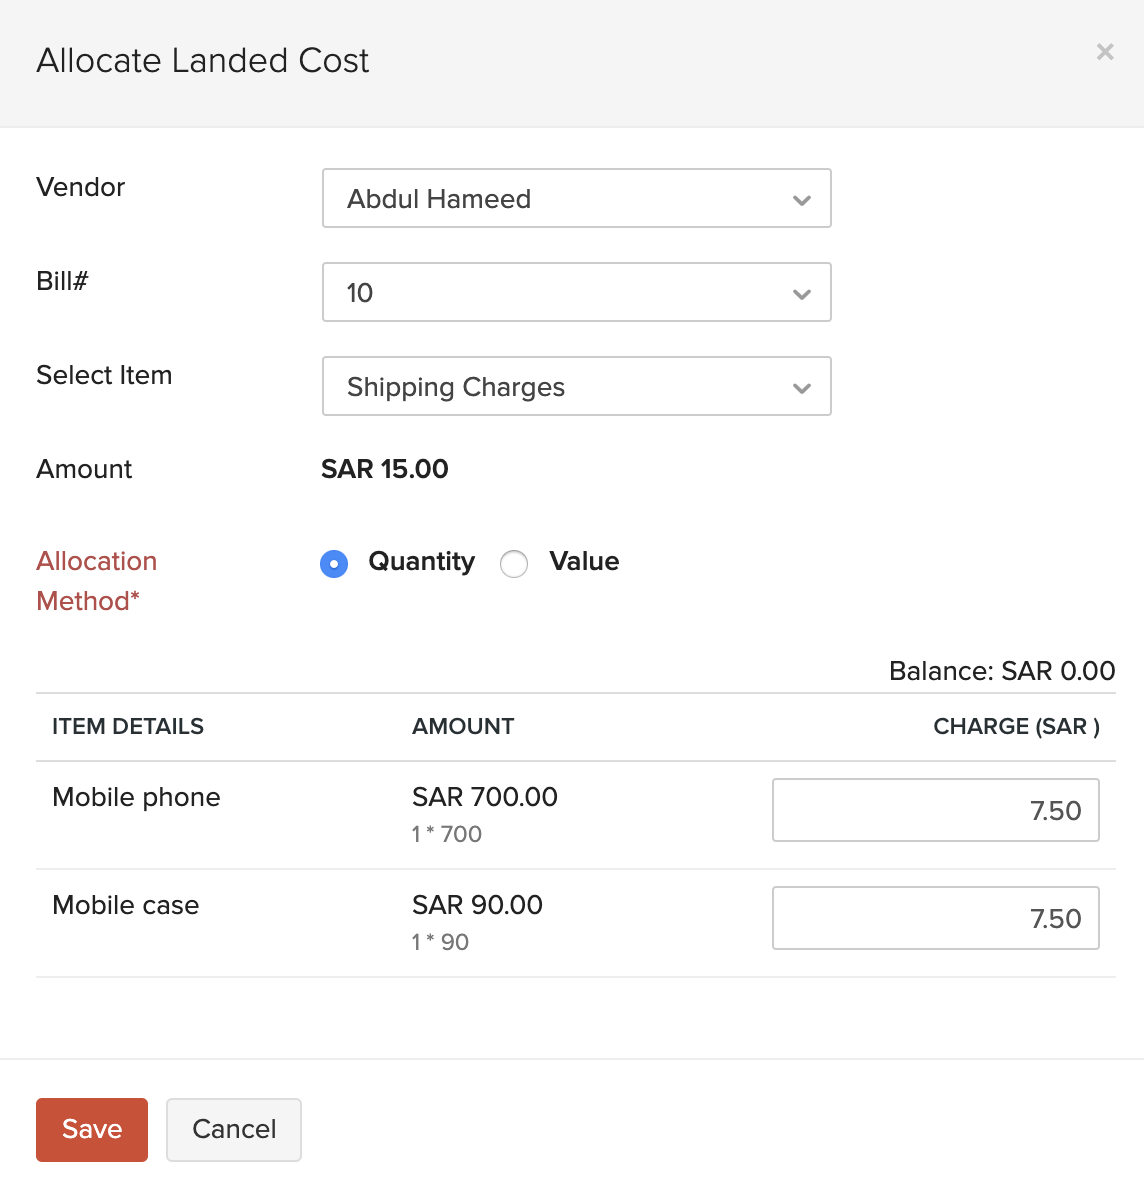The height and width of the screenshot is (1192, 1144).
Task: Close the Allocate Landed Cost dialog
Action: [x=1104, y=52]
